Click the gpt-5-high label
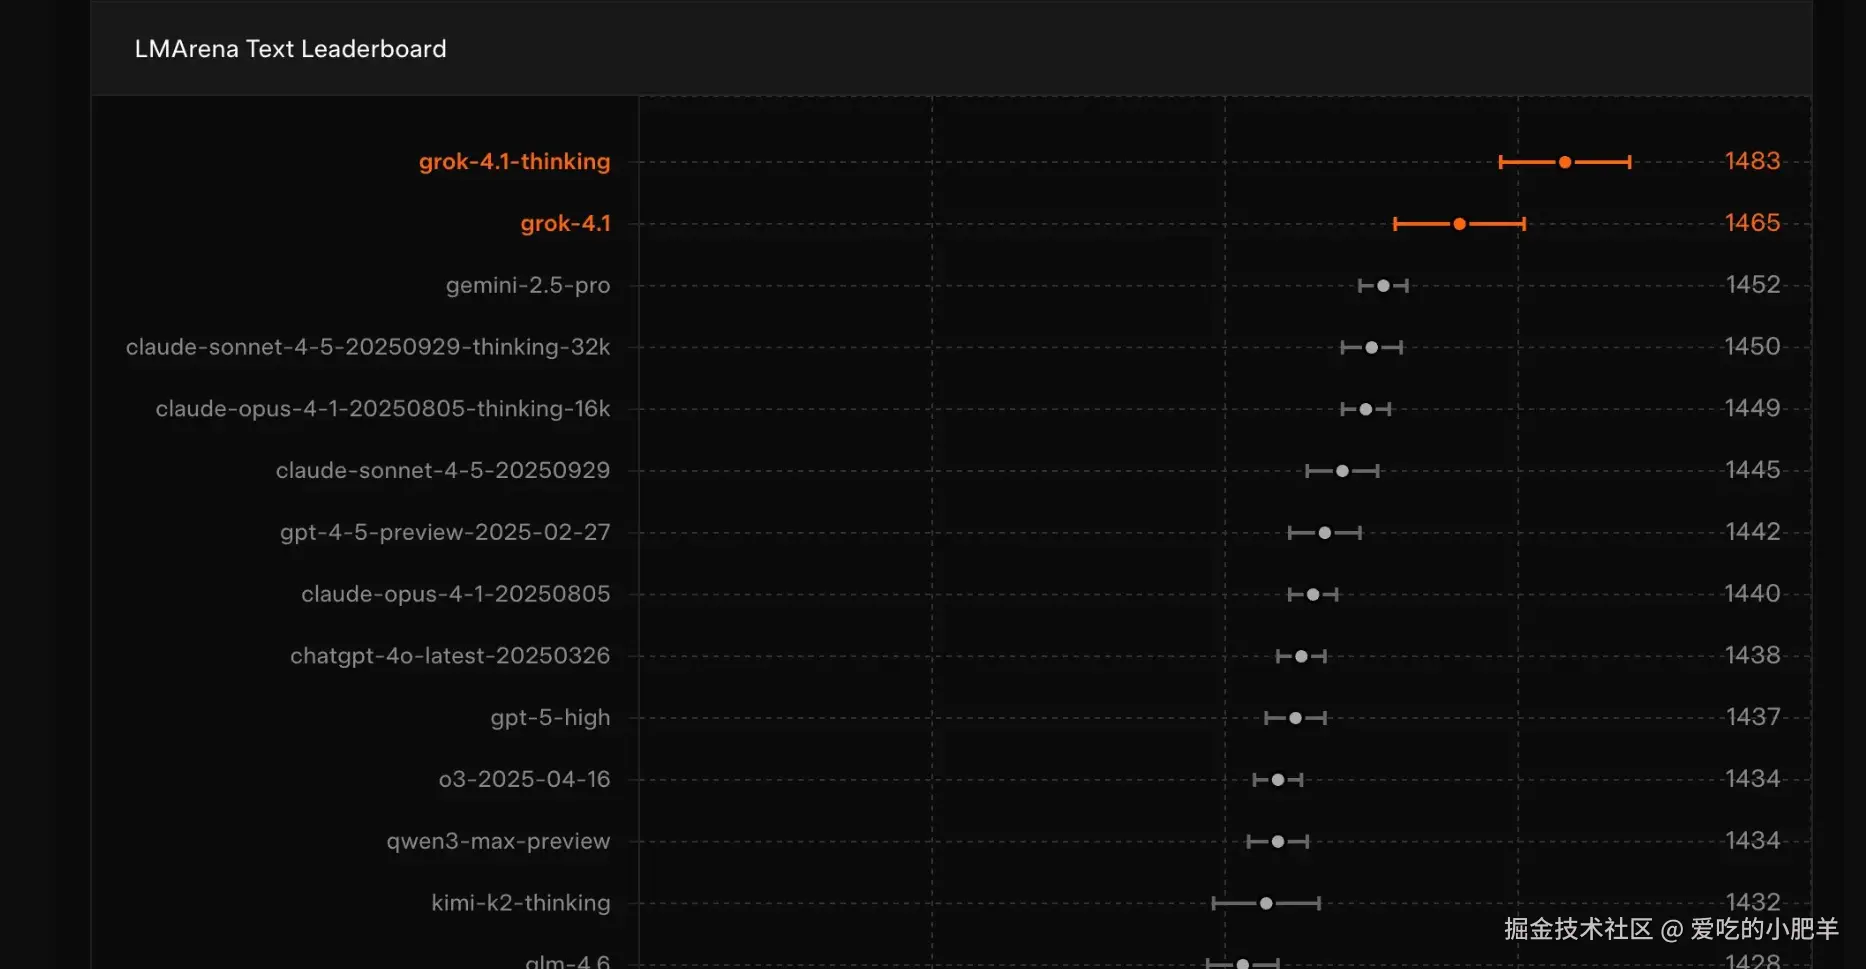Screen dimensions: 1866x969 tap(550, 718)
